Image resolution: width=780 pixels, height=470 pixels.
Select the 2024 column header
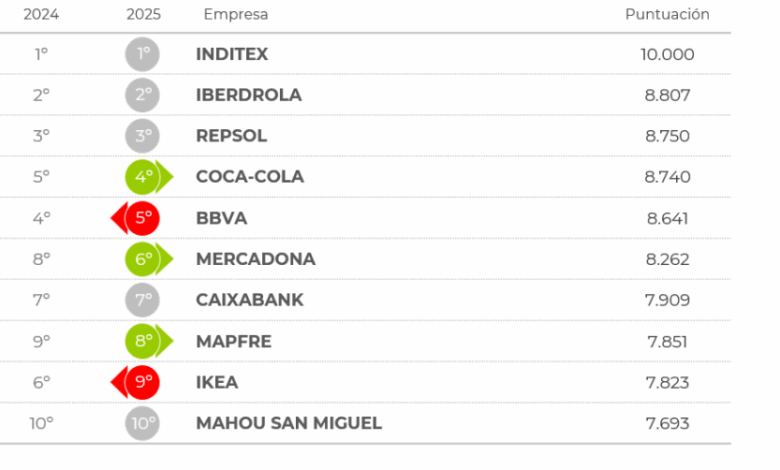40,15
